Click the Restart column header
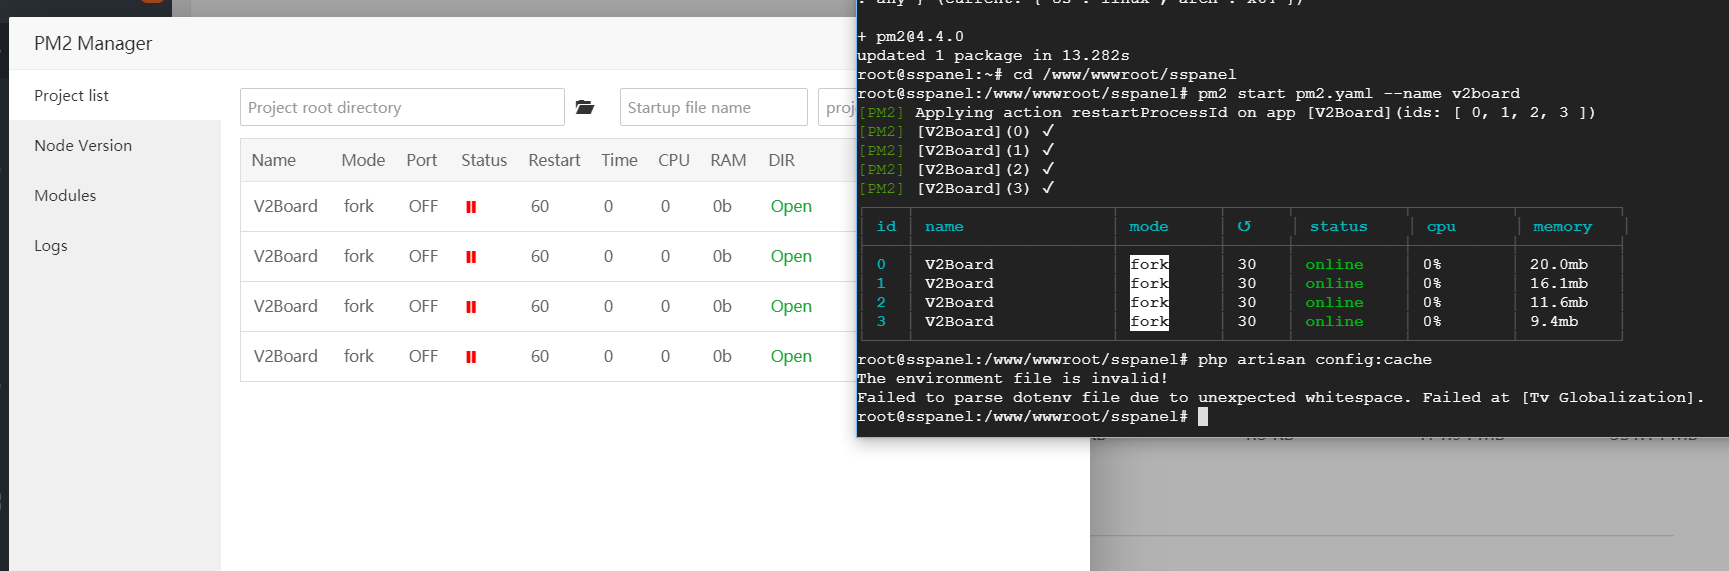This screenshot has width=1729, height=571. [554, 160]
